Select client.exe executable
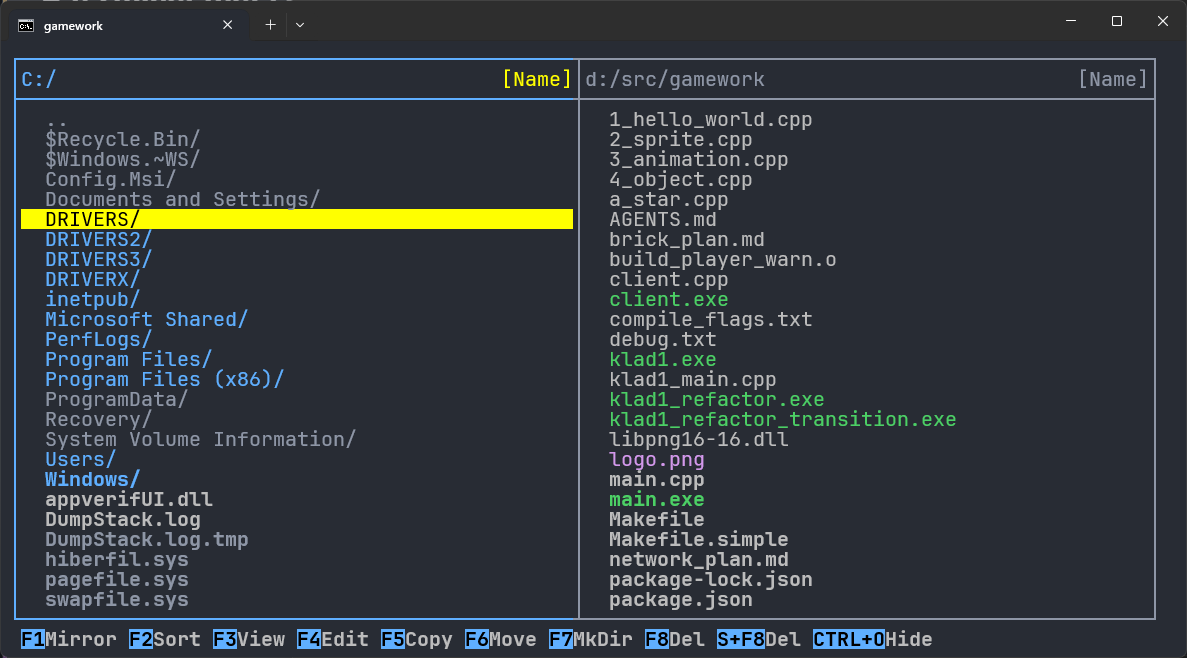This screenshot has height=658, width=1187. pos(668,299)
